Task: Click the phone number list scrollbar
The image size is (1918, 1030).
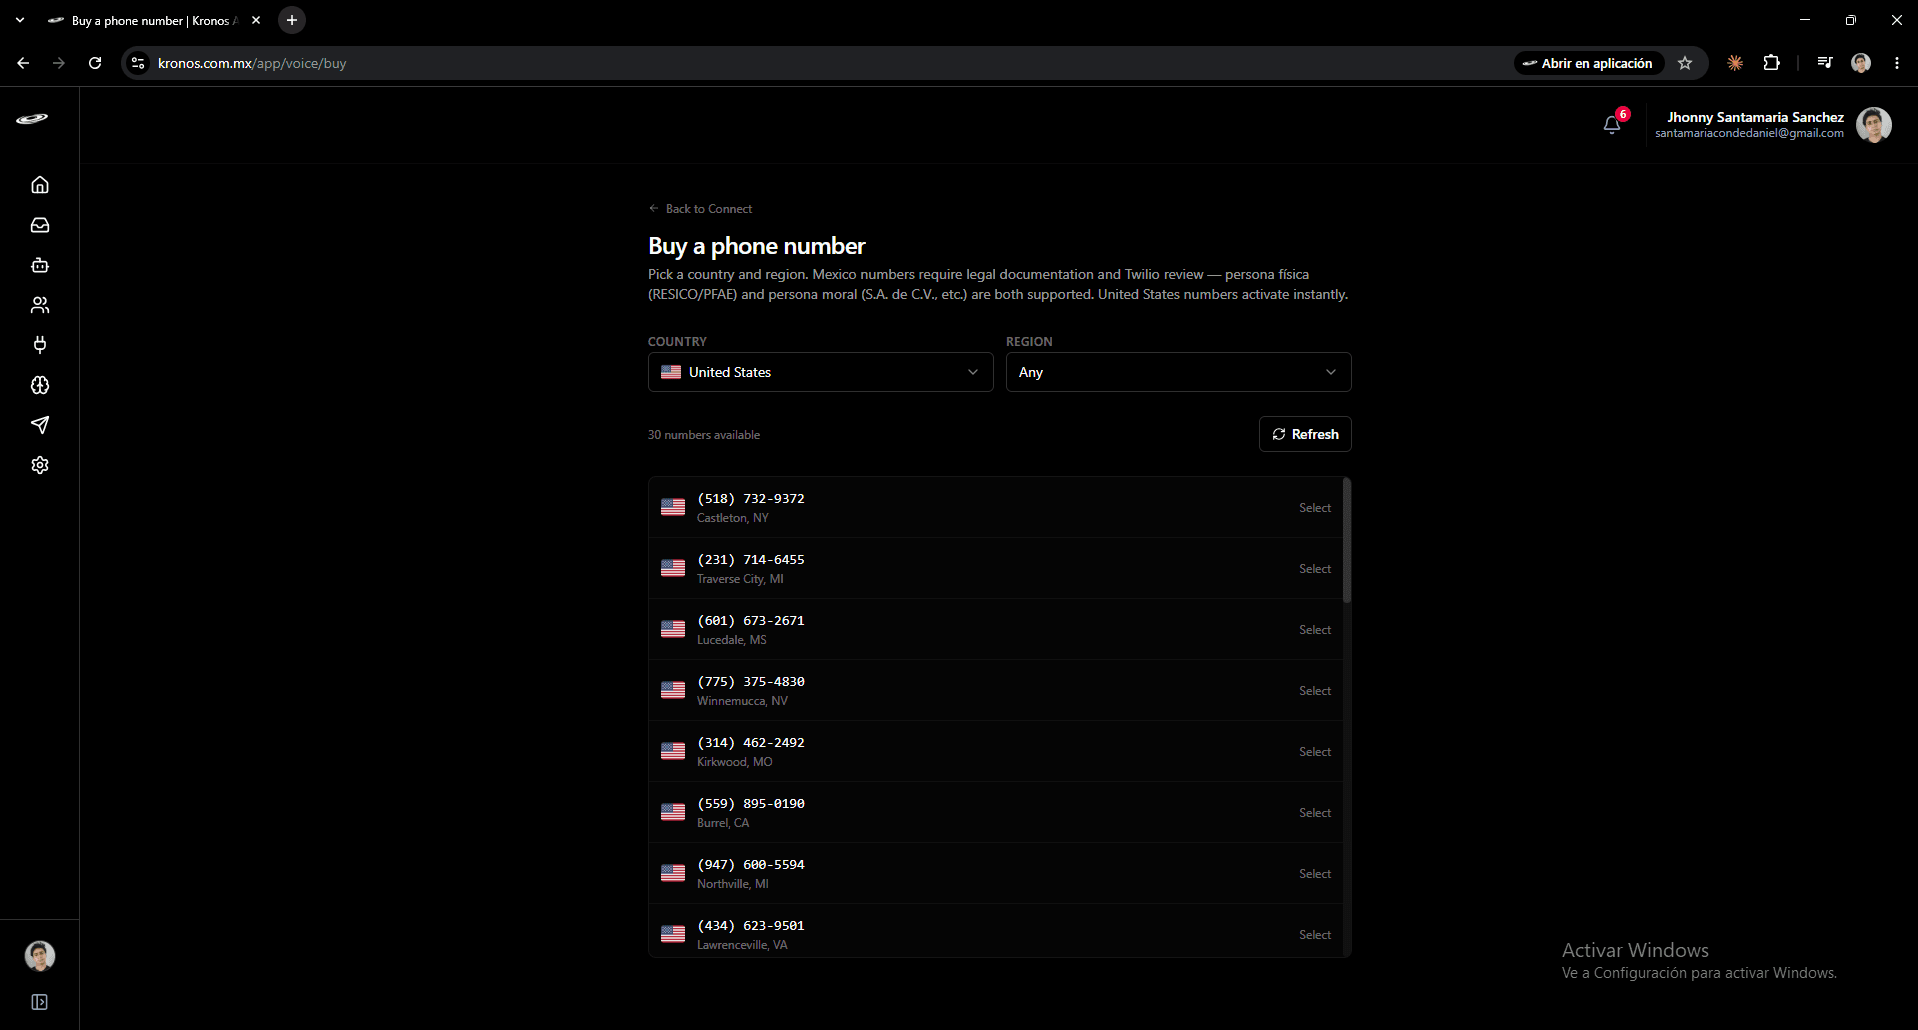Action: click(x=1347, y=541)
